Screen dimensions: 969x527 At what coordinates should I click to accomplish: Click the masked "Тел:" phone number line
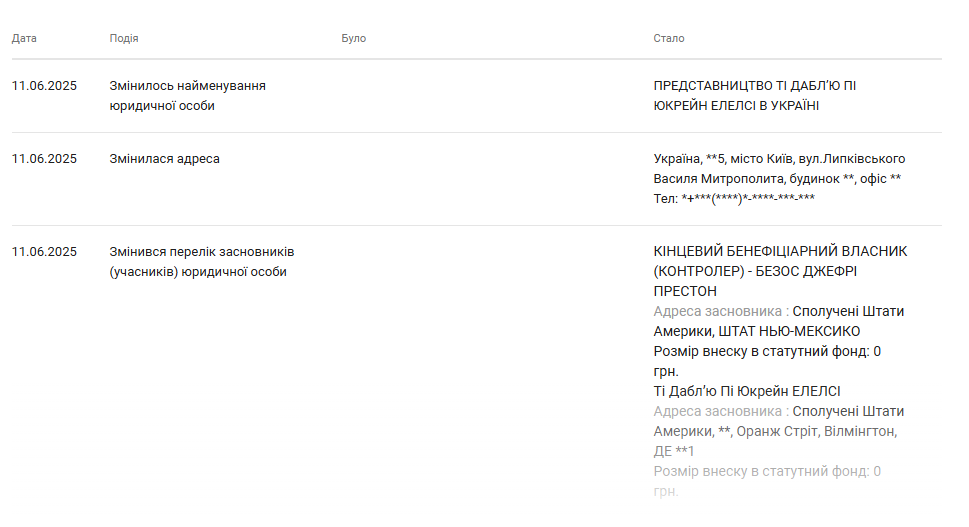coord(734,199)
